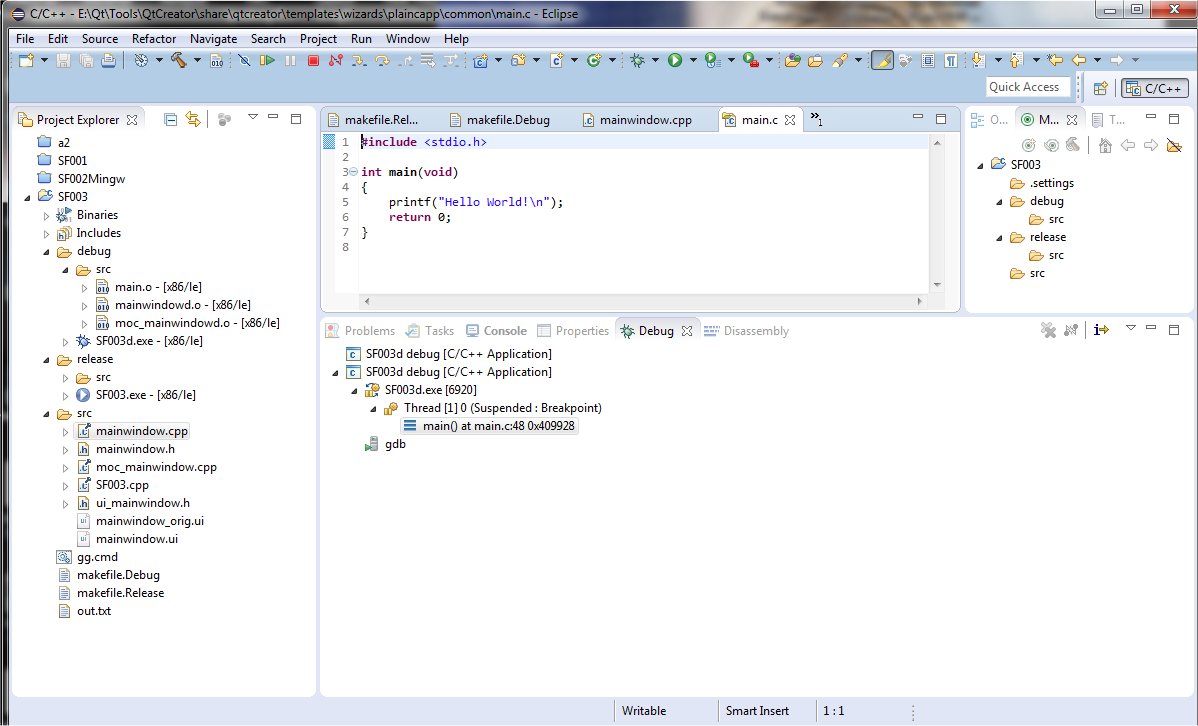Viewport: 1198px width, 726px height.
Task: Expand the Binaries node under SF003
Action: tap(46, 215)
